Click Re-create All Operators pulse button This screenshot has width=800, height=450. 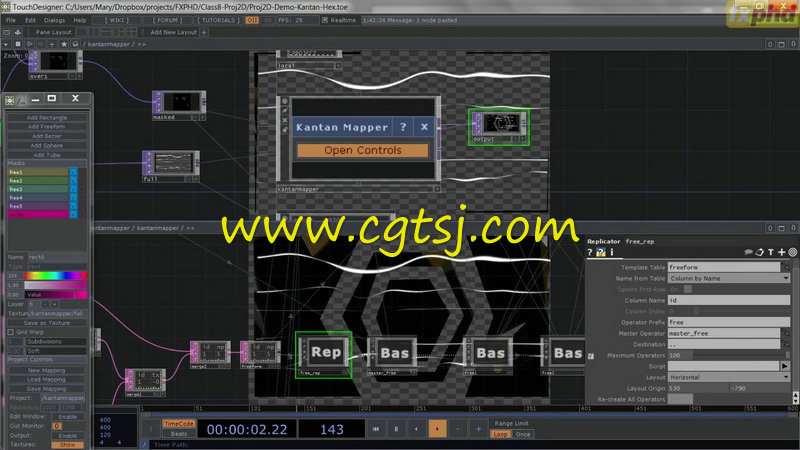pos(681,399)
